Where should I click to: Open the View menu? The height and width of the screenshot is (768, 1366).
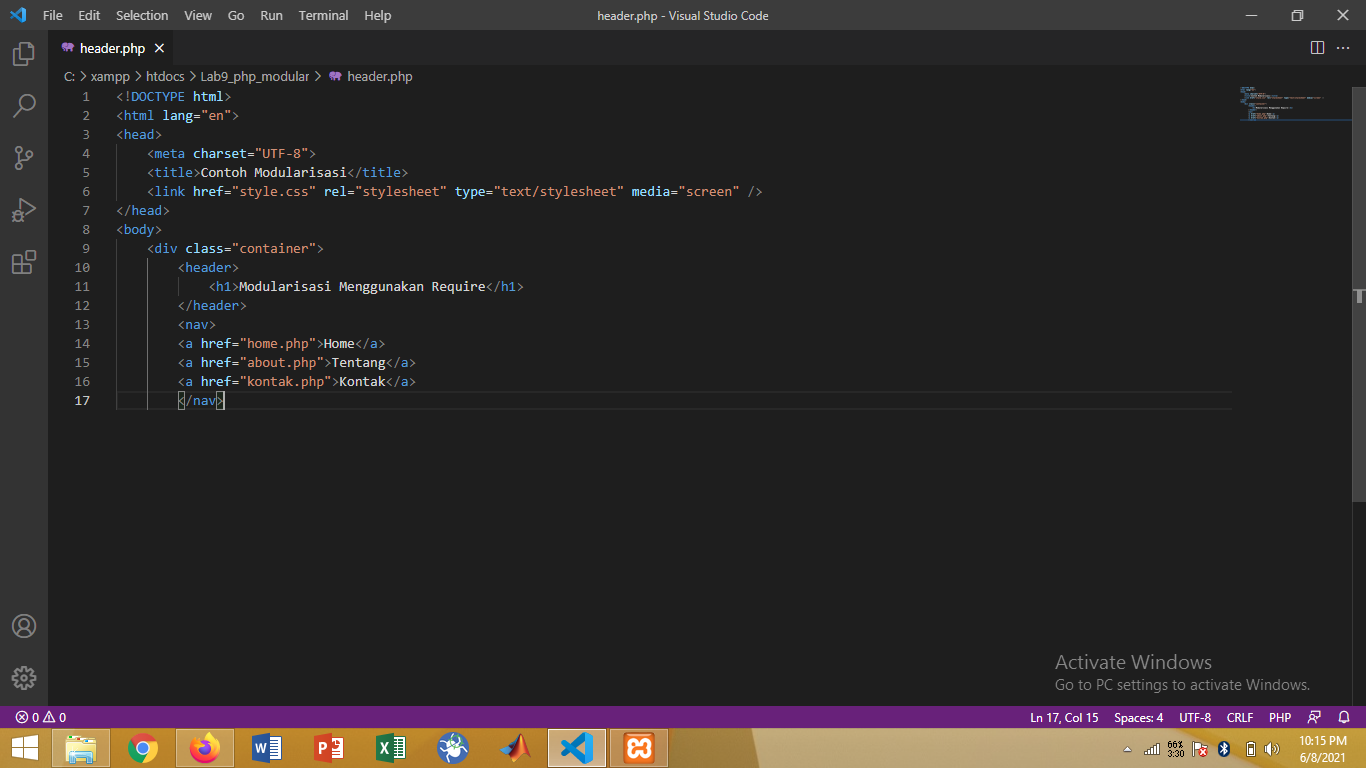[198, 15]
